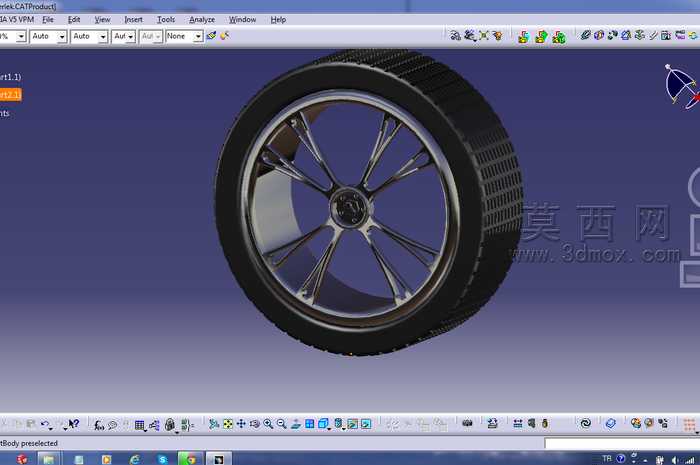Open the Analyze menu

pos(202,20)
